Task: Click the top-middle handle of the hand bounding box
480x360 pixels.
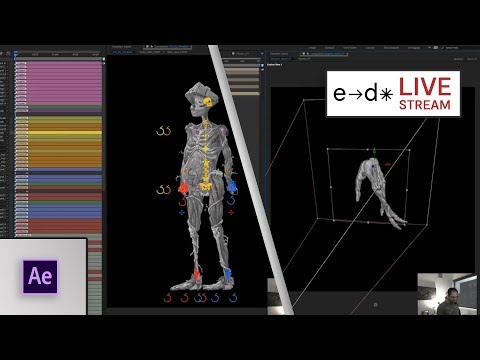Action: click(368, 150)
